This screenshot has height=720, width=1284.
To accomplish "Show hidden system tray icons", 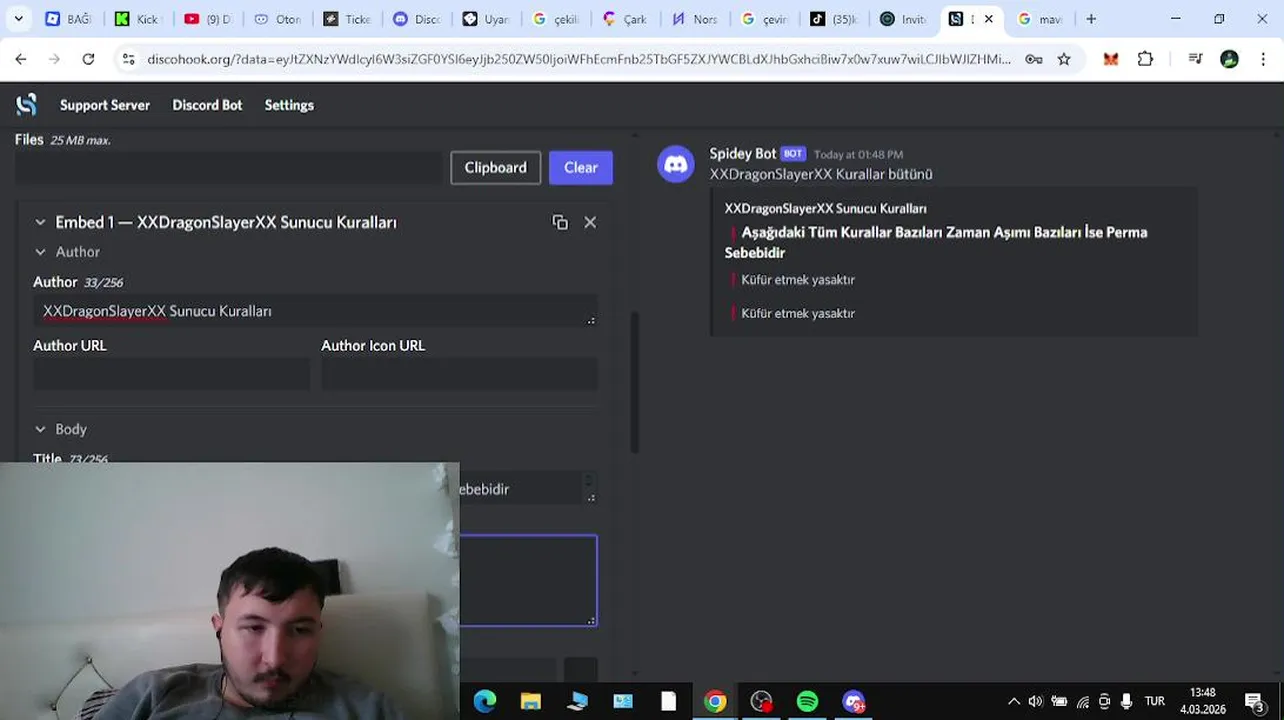I will [1013, 701].
